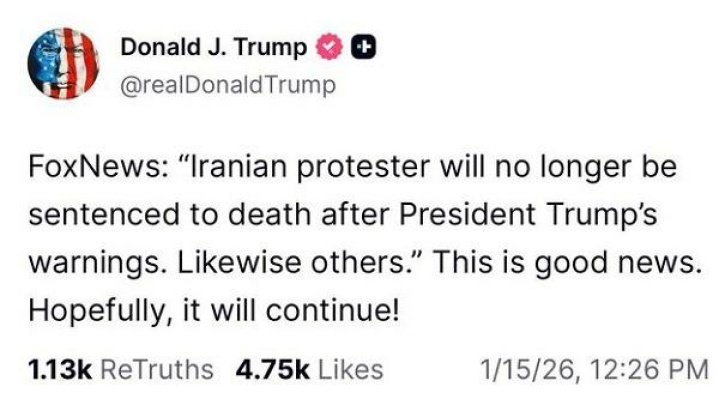Click the ReTruths label
719x405 pixels.
(x=156, y=369)
